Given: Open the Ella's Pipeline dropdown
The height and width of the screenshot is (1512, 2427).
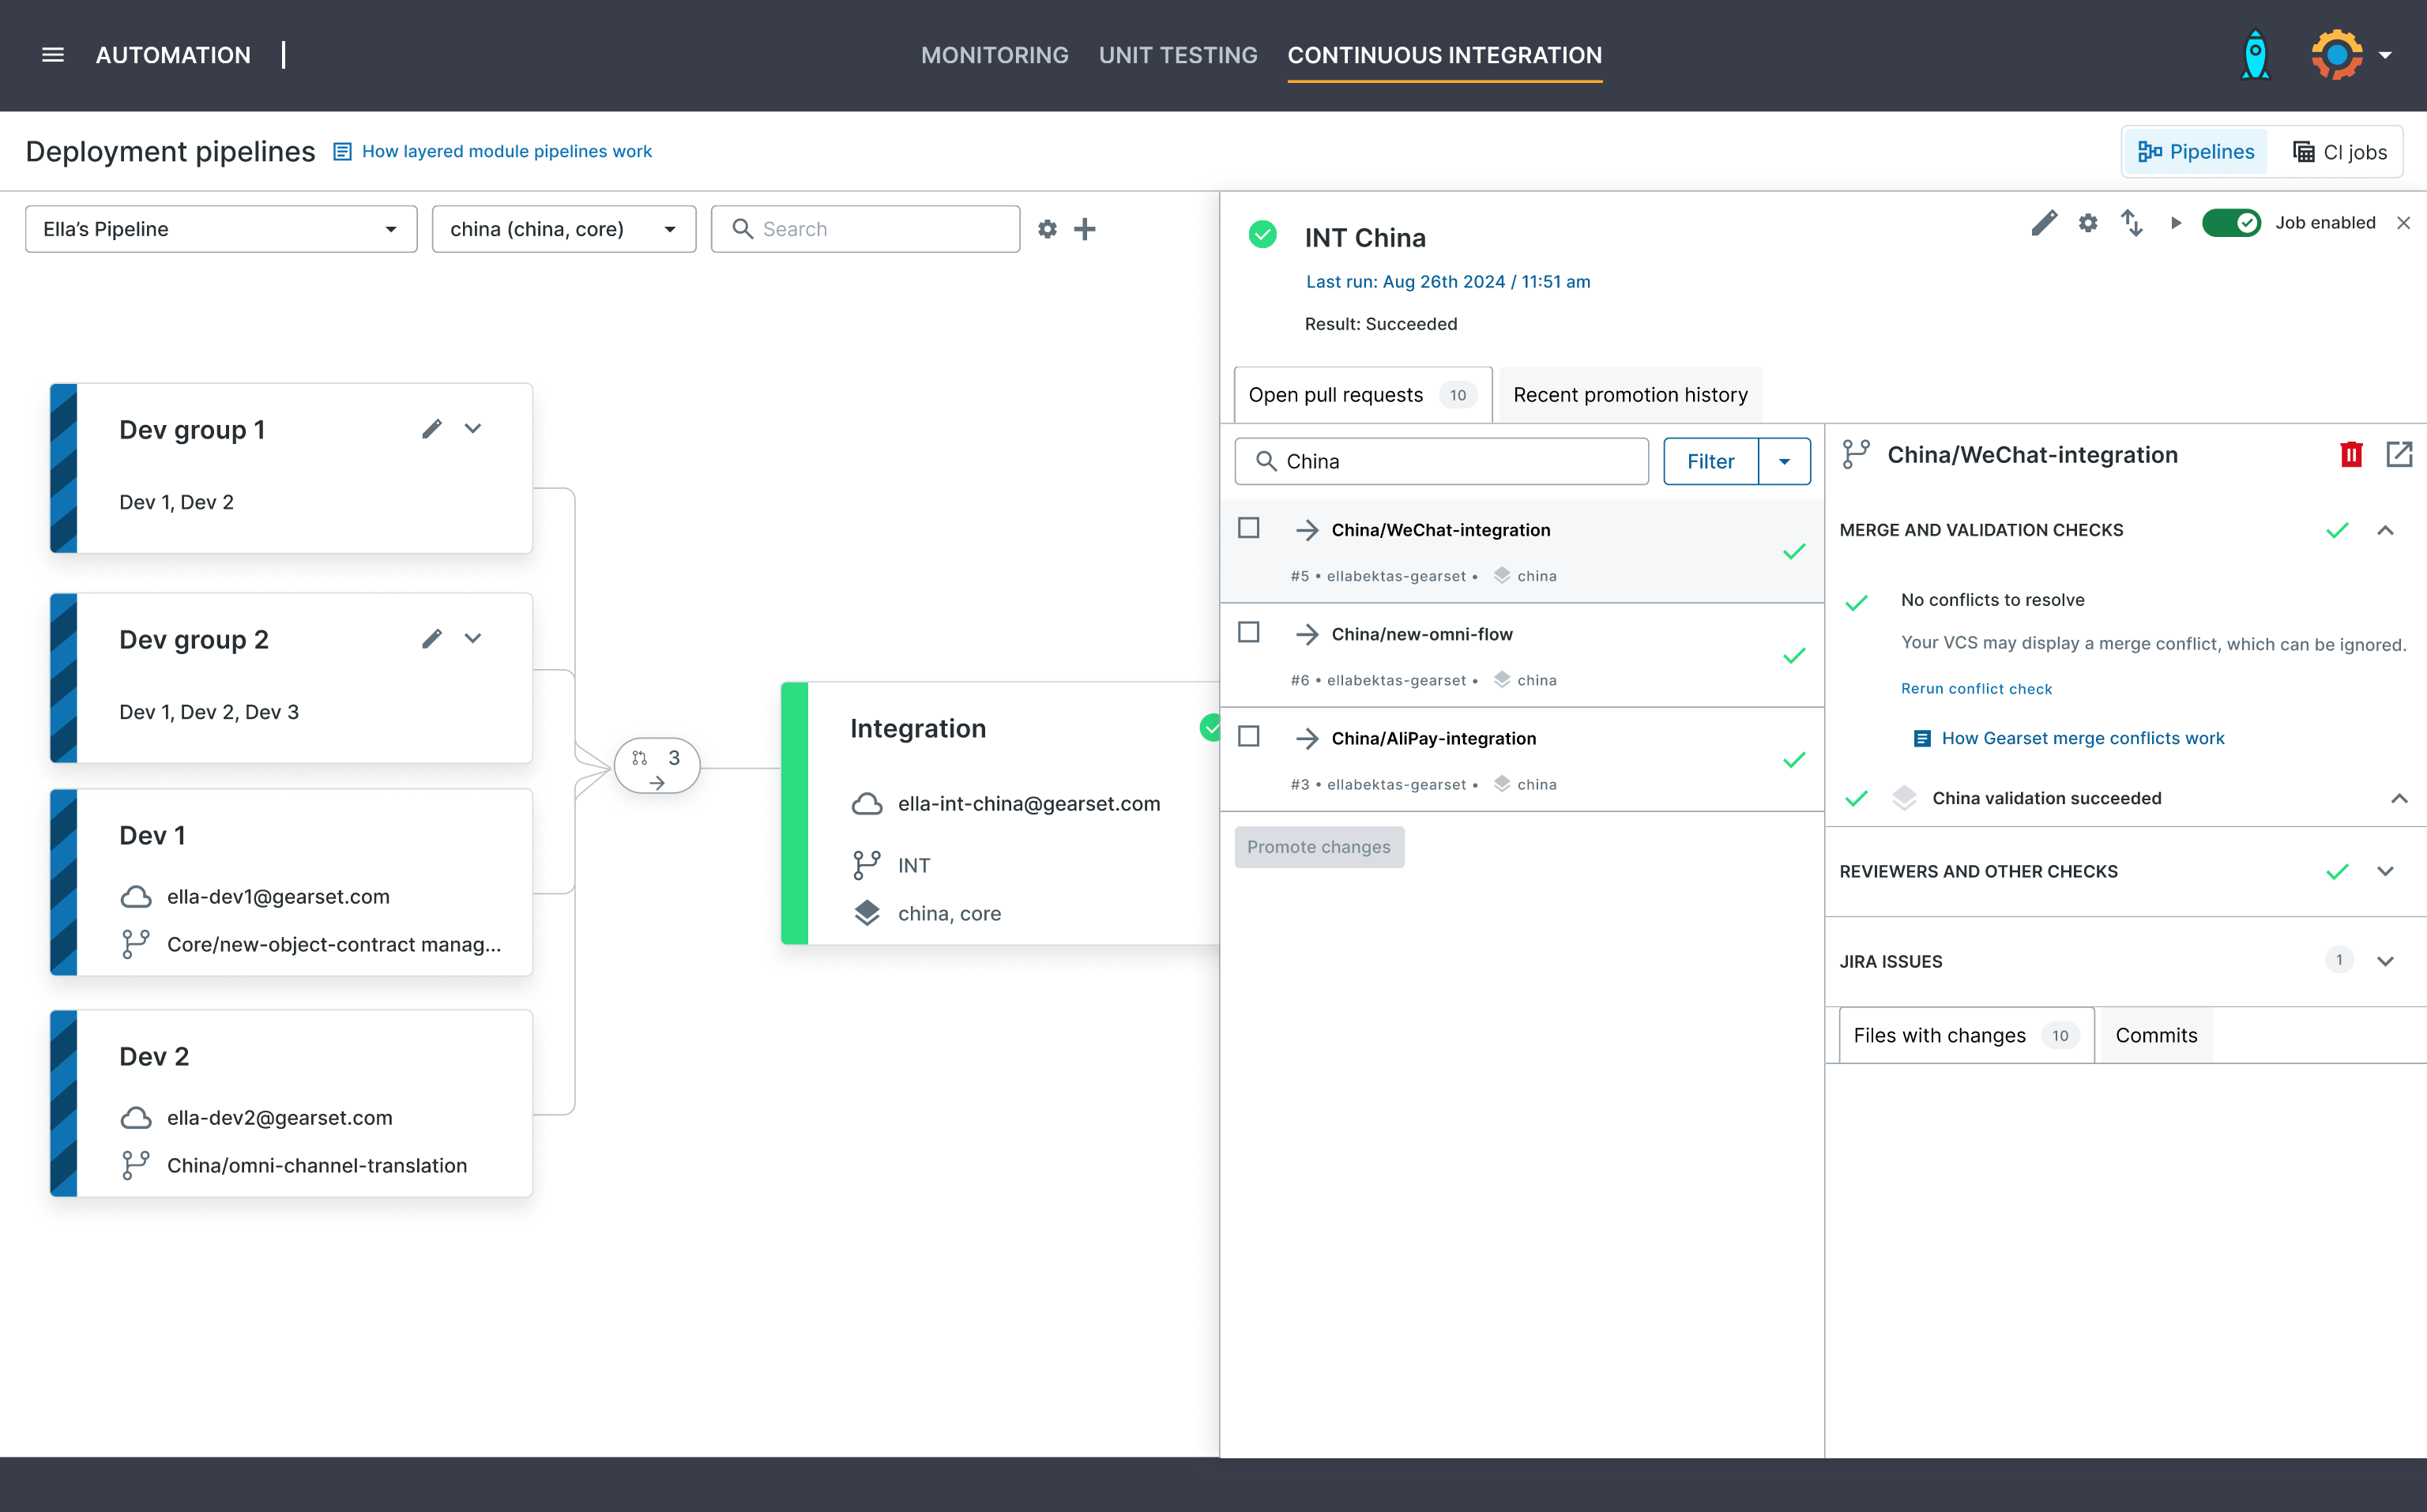Looking at the screenshot, I should tap(221, 229).
